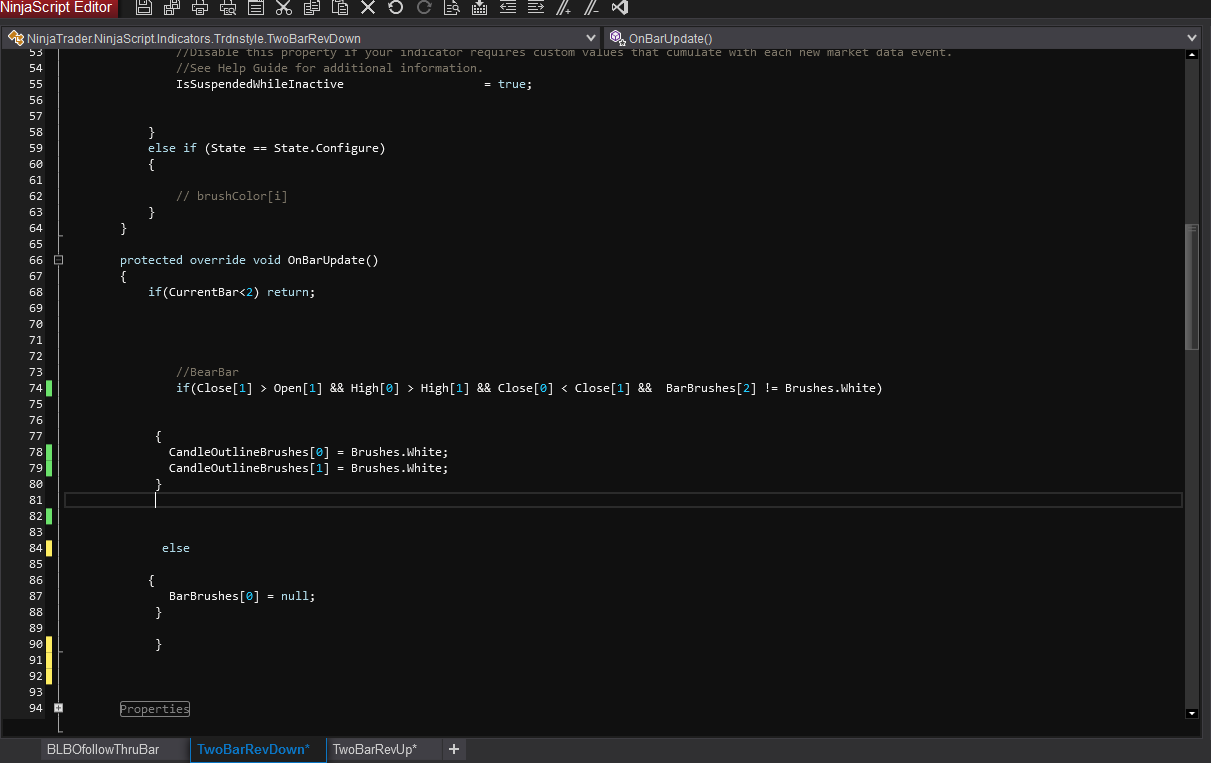Click the vertical scrollbar thumb
Screen dimensions: 1211x763
(1191, 285)
